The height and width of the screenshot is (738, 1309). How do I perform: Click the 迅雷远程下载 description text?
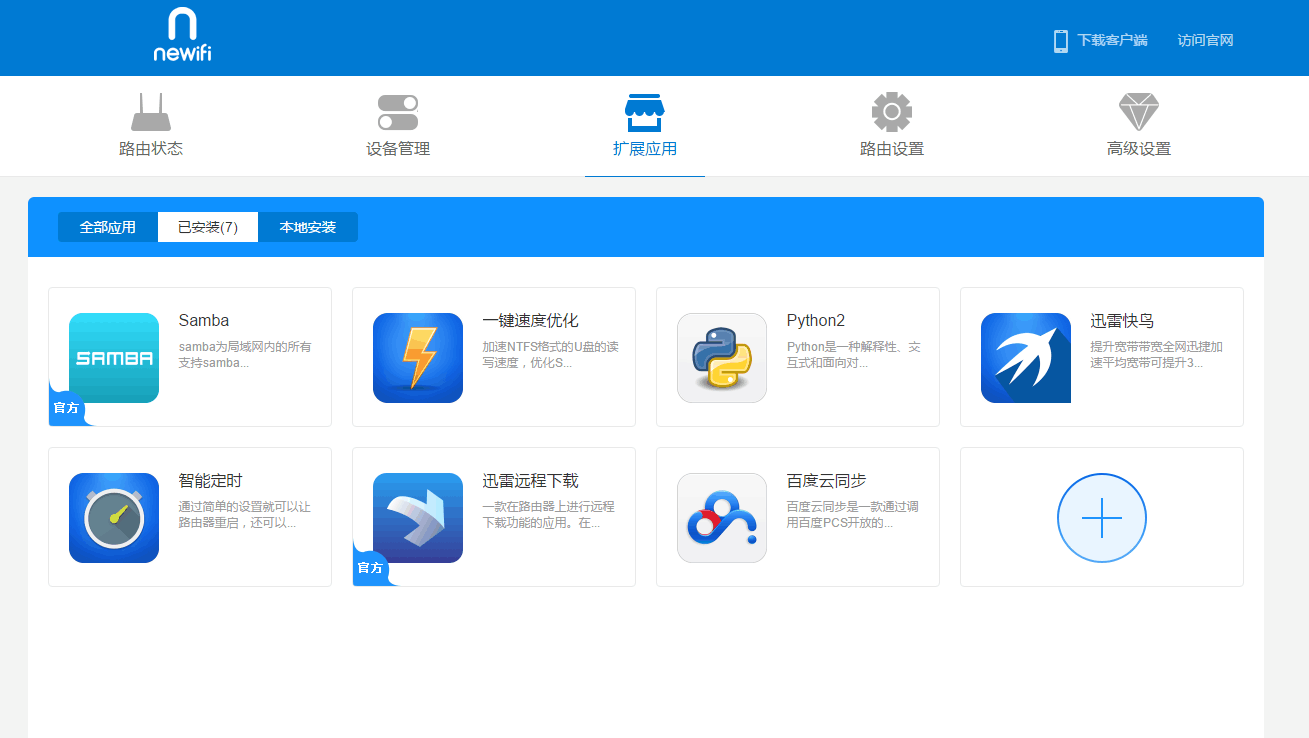549,515
